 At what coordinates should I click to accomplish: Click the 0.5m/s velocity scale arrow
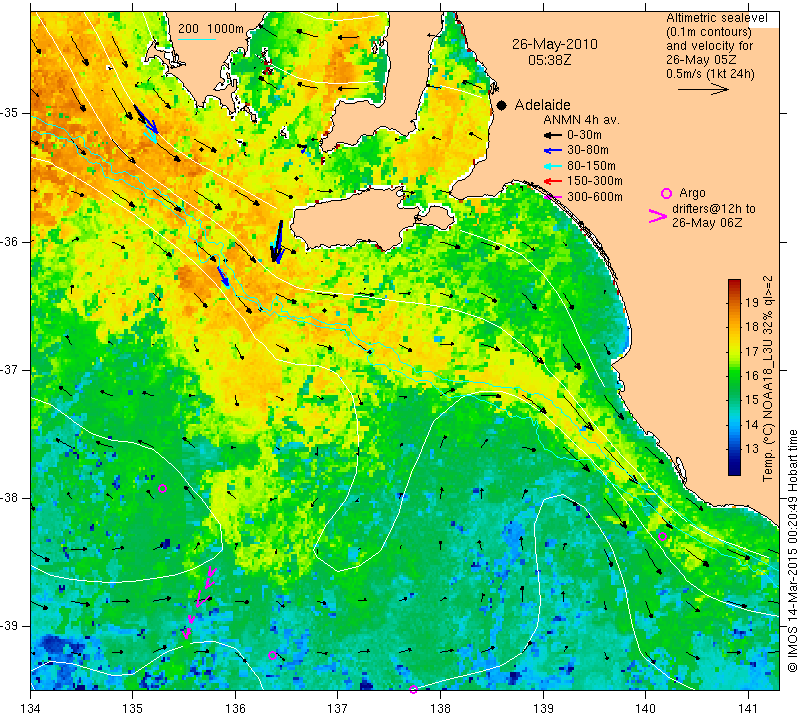click(x=703, y=89)
